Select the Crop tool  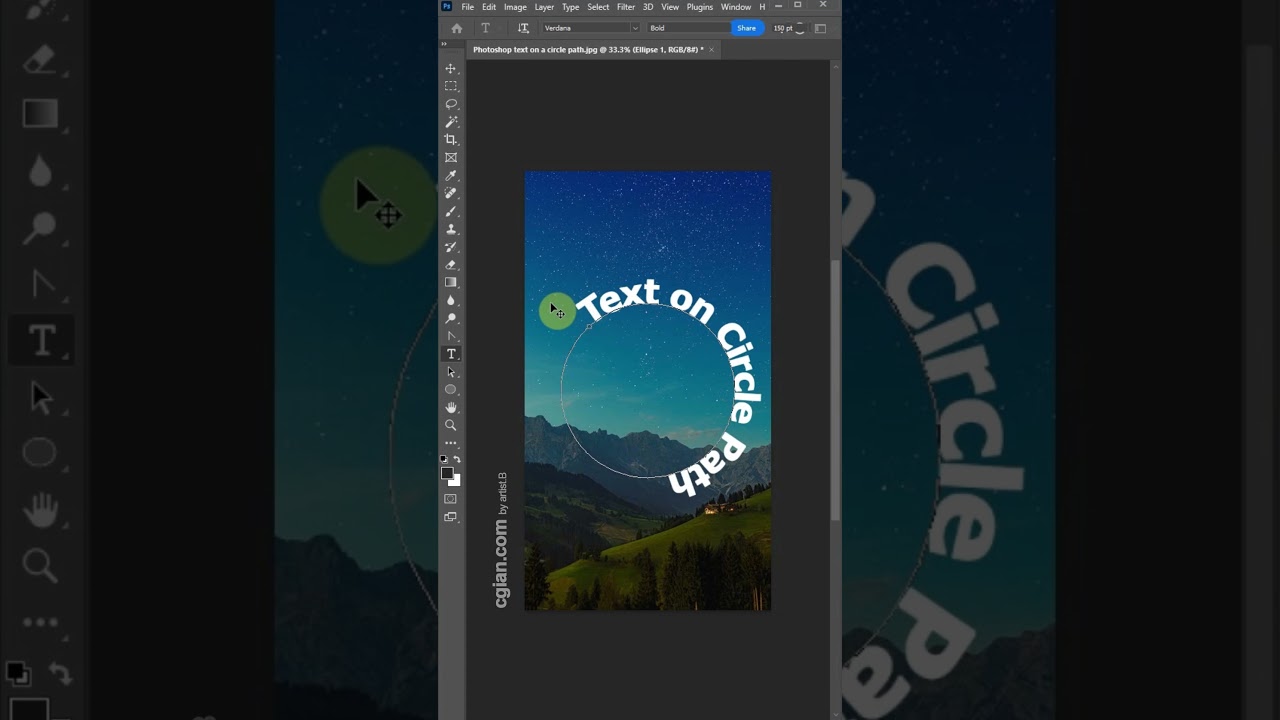point(451,140)
